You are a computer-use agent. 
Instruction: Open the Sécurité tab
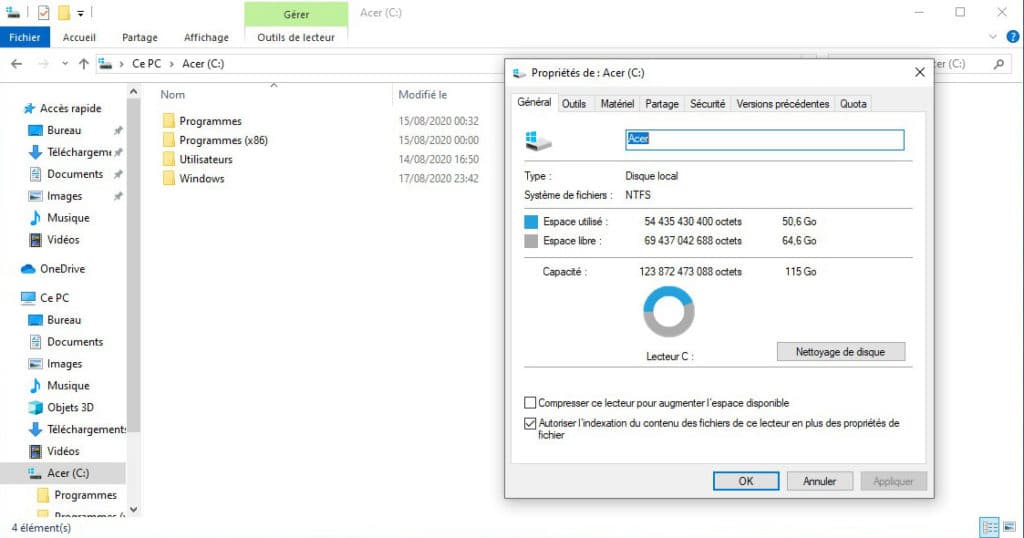tap(707, 104)
